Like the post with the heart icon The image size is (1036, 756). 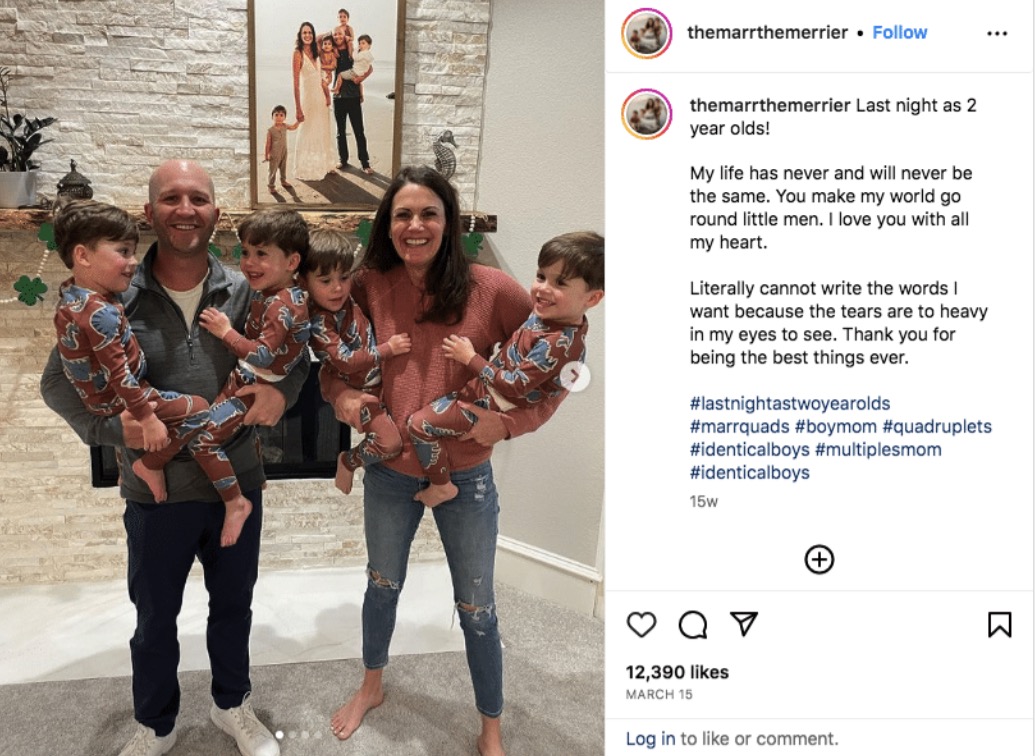(x=641, y=624)
